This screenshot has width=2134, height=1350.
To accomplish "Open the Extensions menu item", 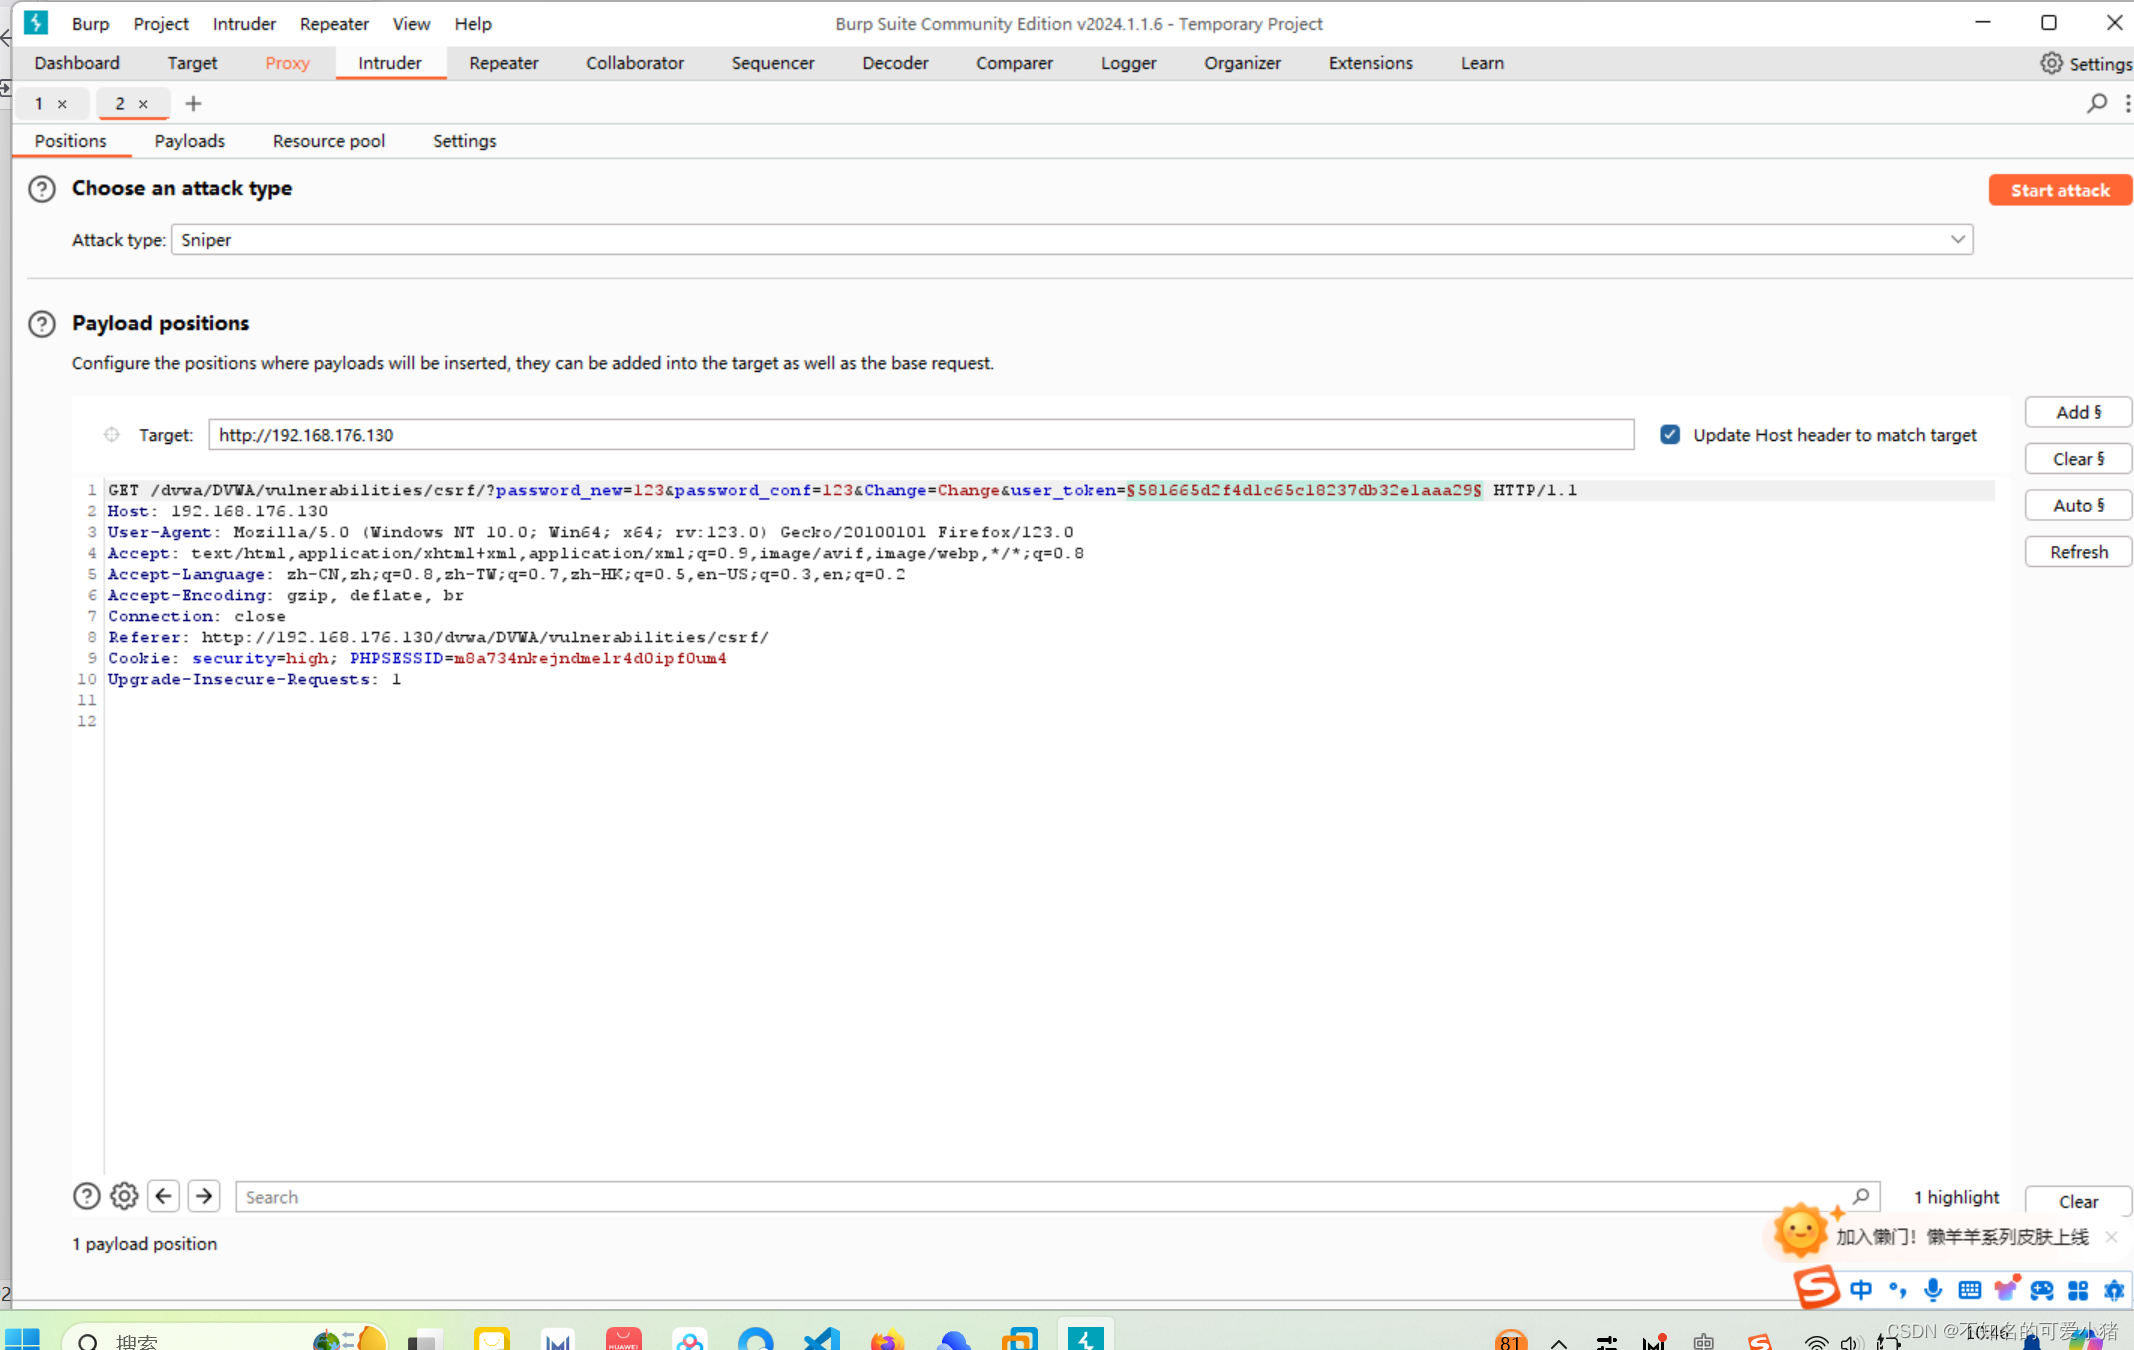I will (x=1367, y=62).
